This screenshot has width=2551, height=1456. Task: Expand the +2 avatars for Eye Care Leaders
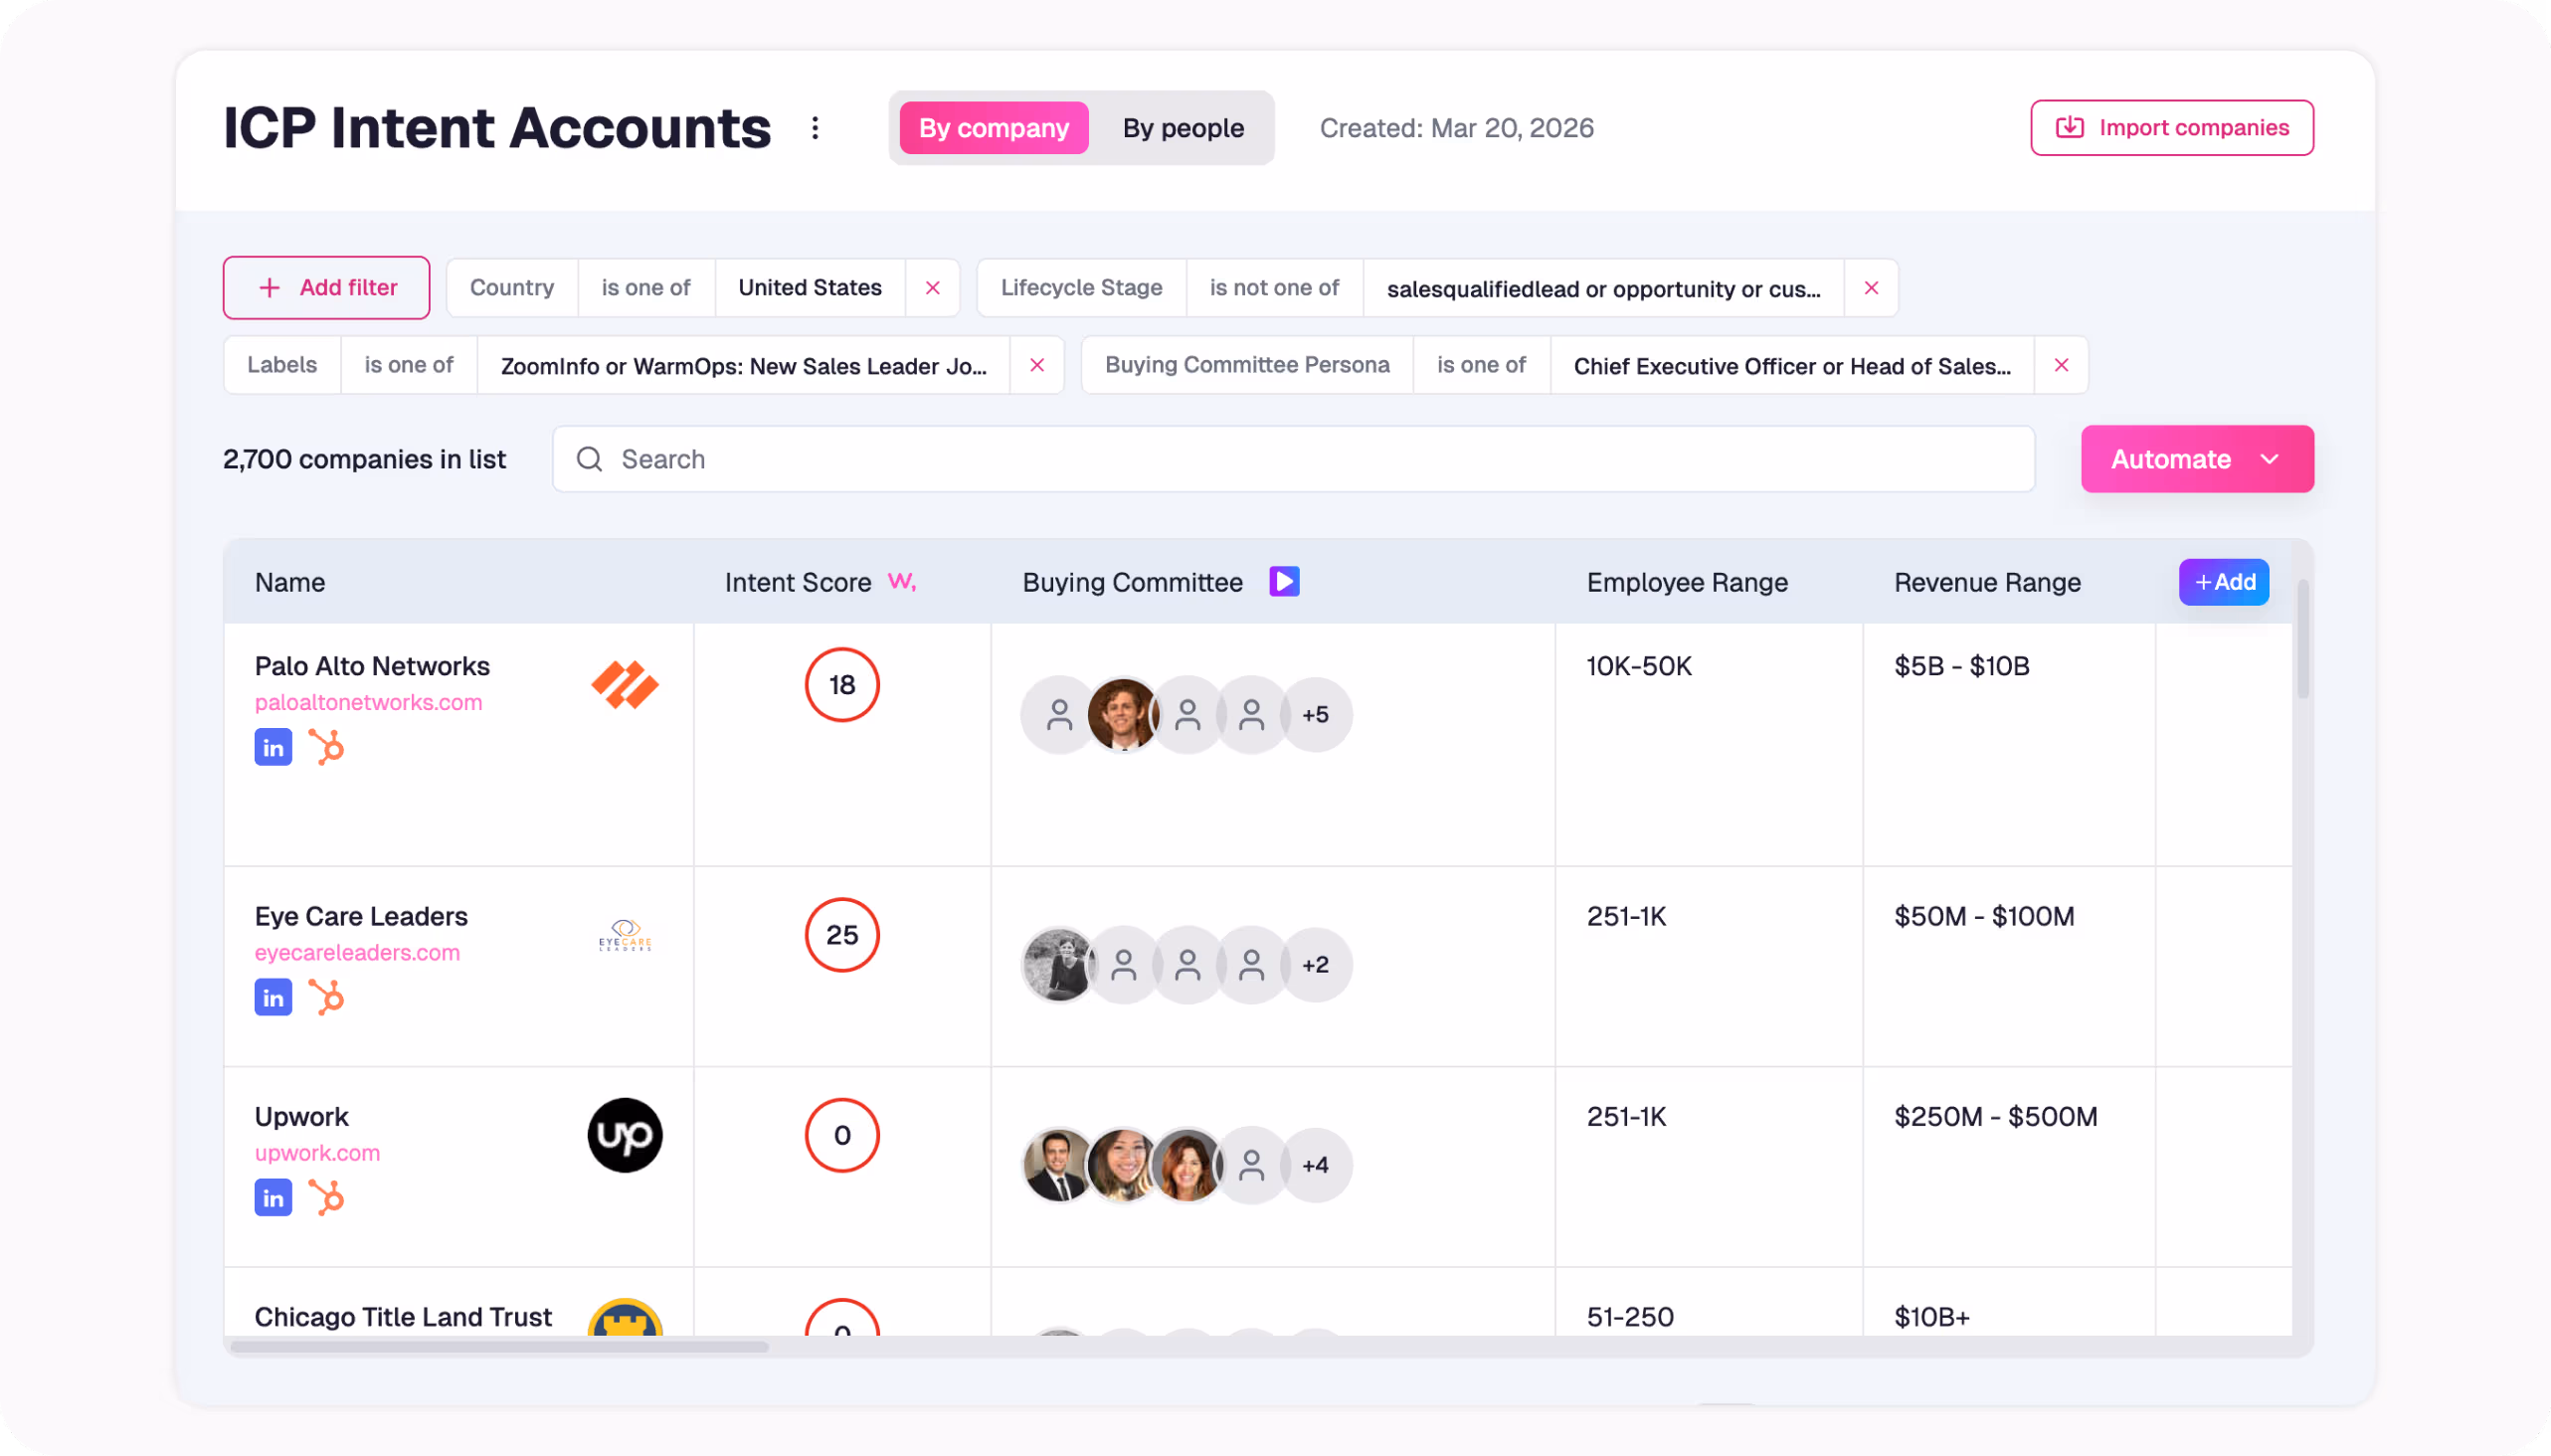pos(1315,964)
